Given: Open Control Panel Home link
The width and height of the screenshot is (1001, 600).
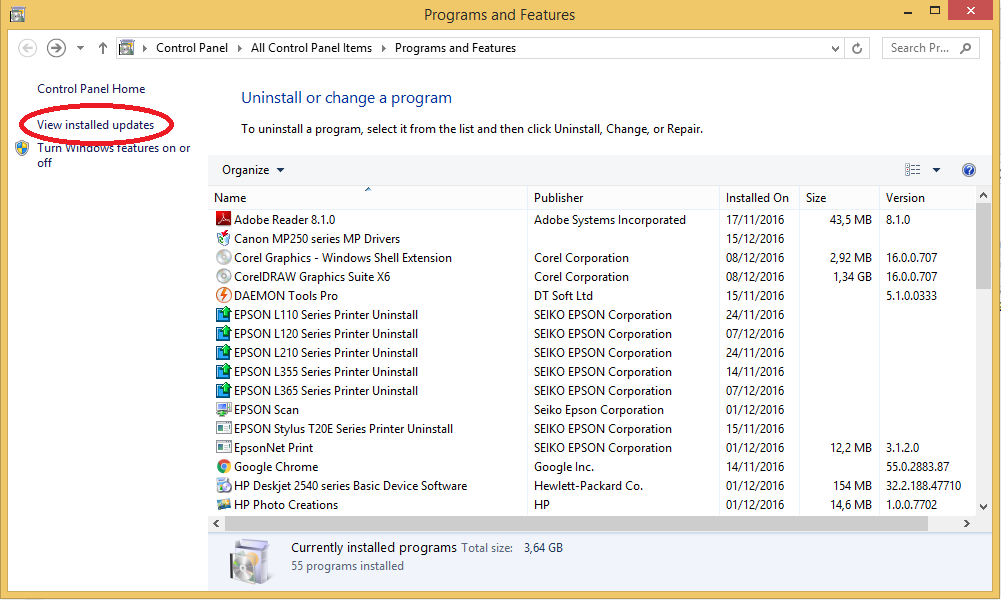Looking at the screenshot, I should (91, 89).
